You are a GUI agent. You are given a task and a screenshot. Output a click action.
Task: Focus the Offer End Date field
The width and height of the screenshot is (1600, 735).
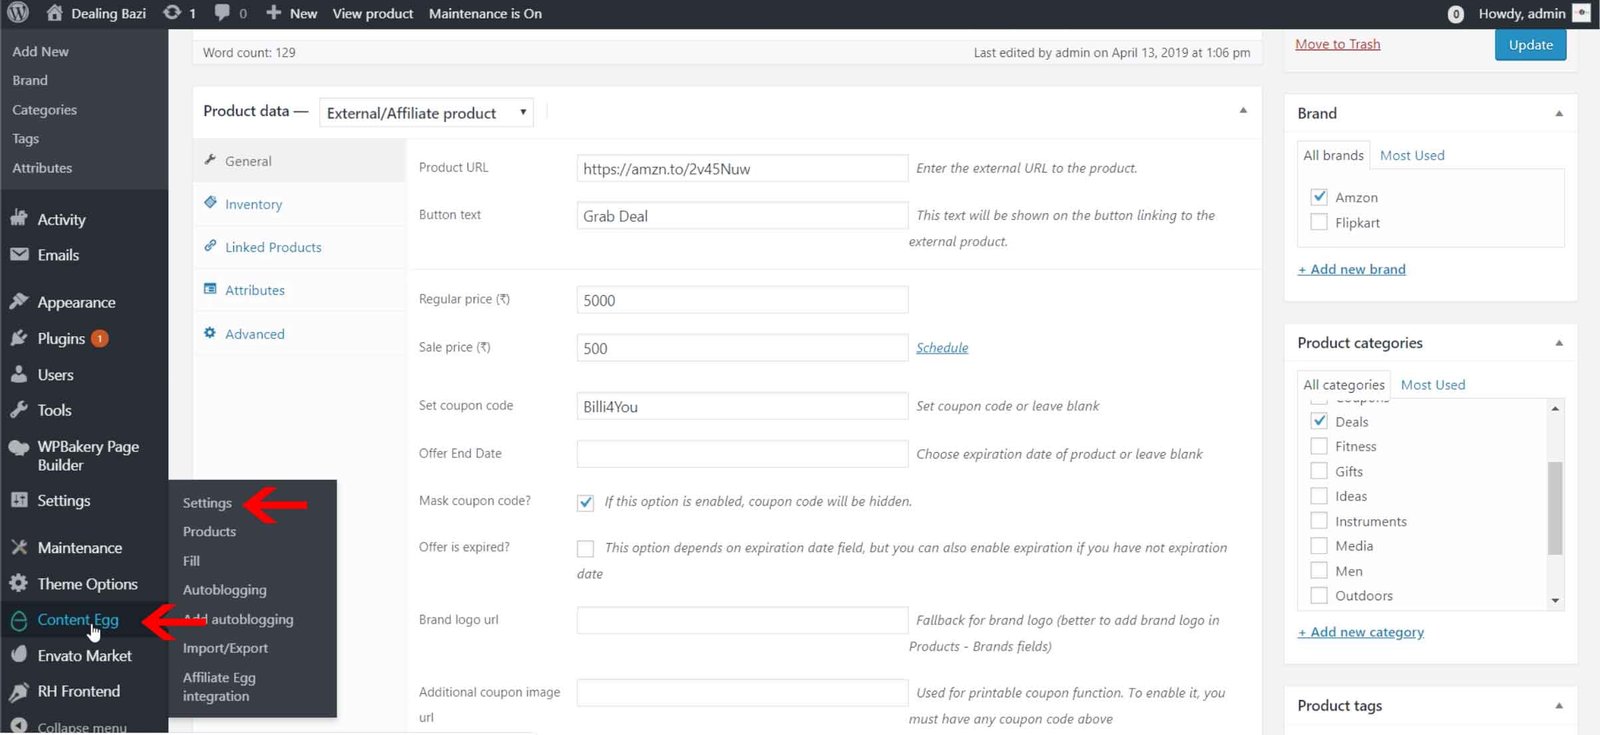[742, 454]
